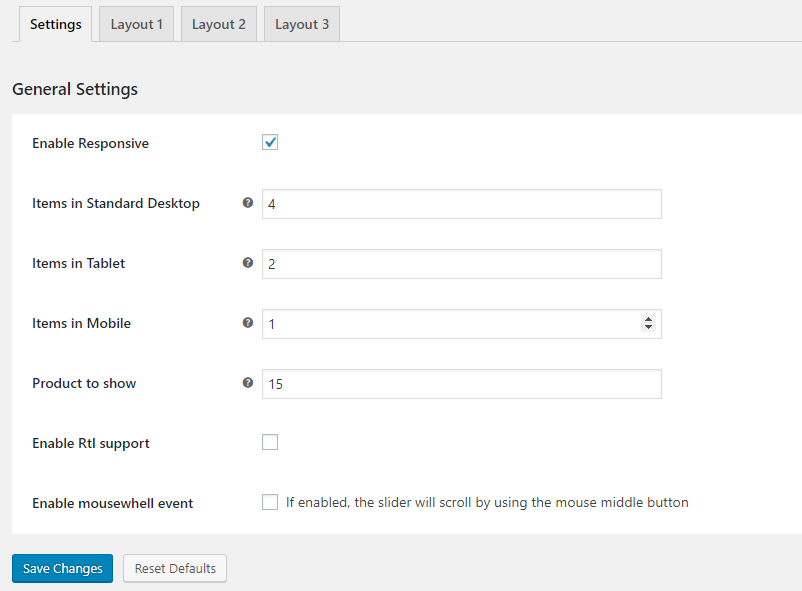Decrease Items in Mobile with down arrow
This screenshot has height=591, width=802.
tap(648, 328)
